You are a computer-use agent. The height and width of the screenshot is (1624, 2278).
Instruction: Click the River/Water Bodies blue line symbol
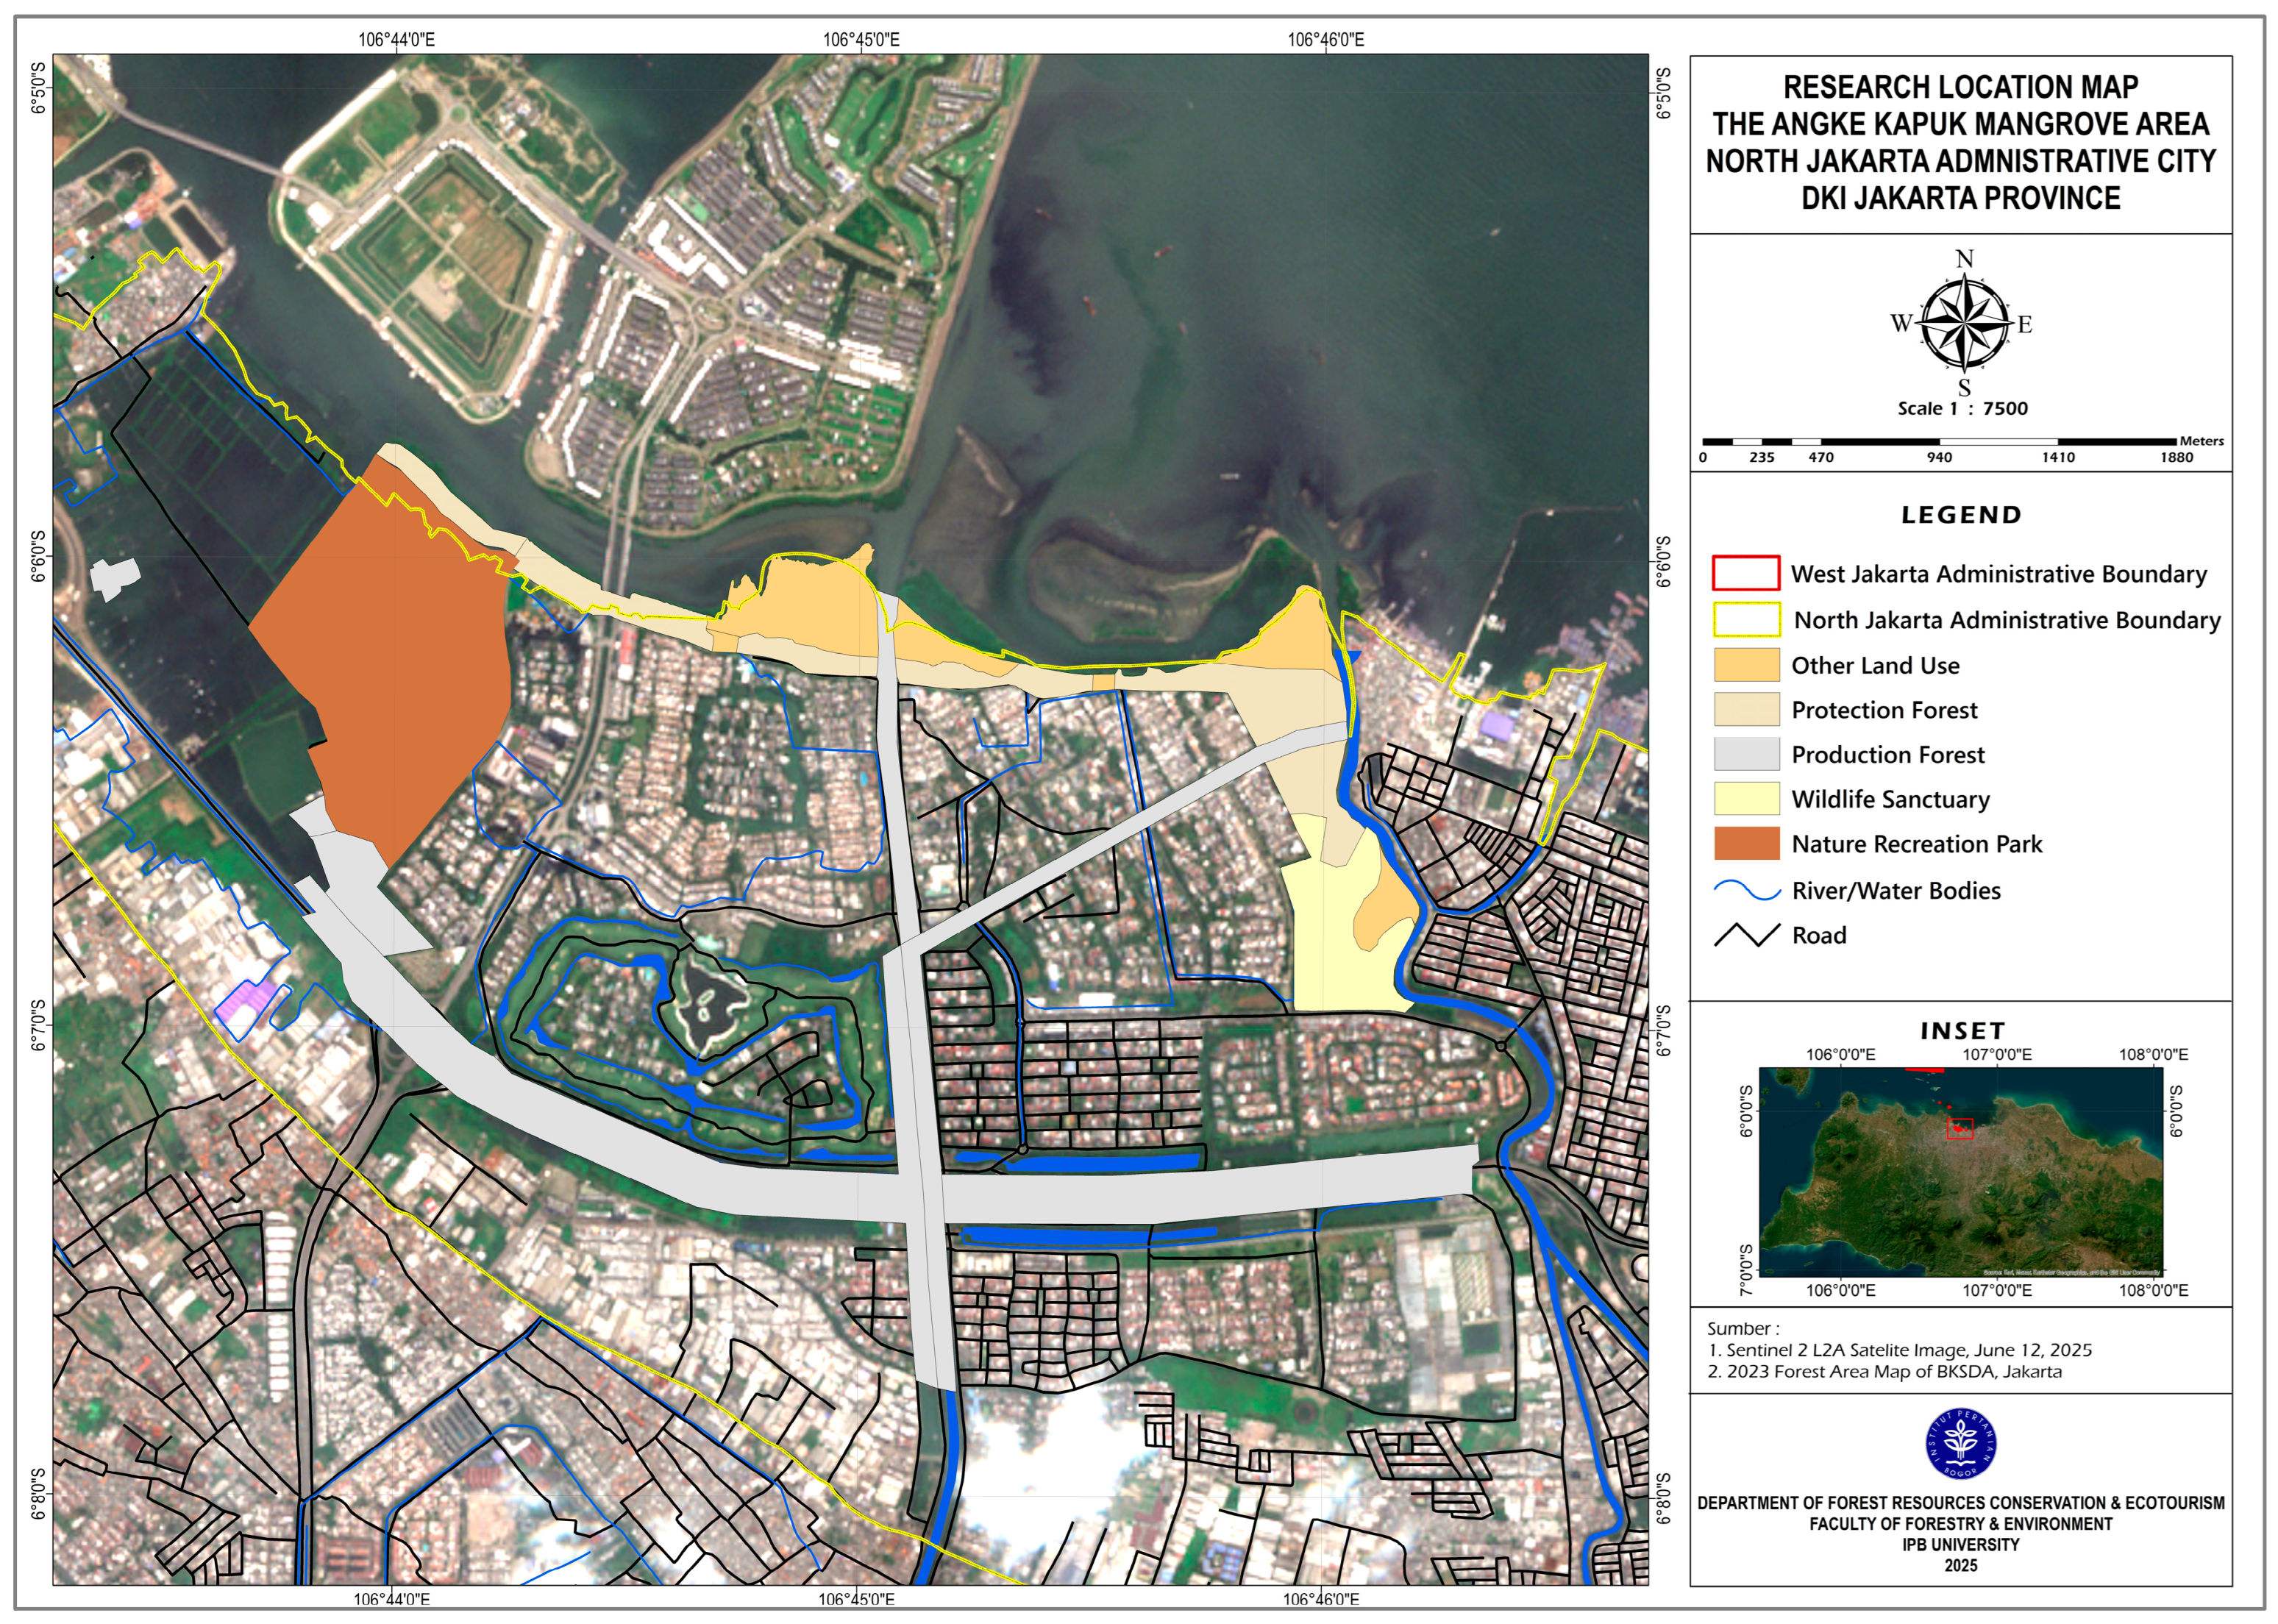coord(1746,890)
